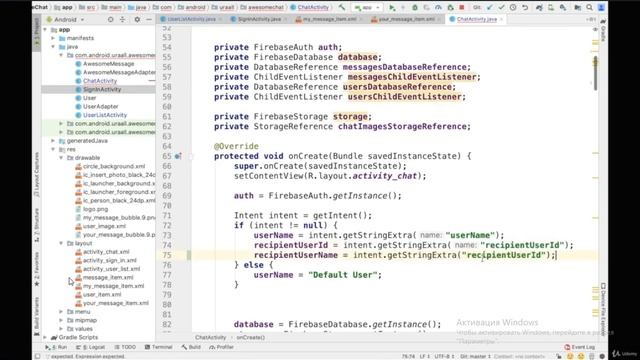Collapse the layout folder

pos(61,243)
